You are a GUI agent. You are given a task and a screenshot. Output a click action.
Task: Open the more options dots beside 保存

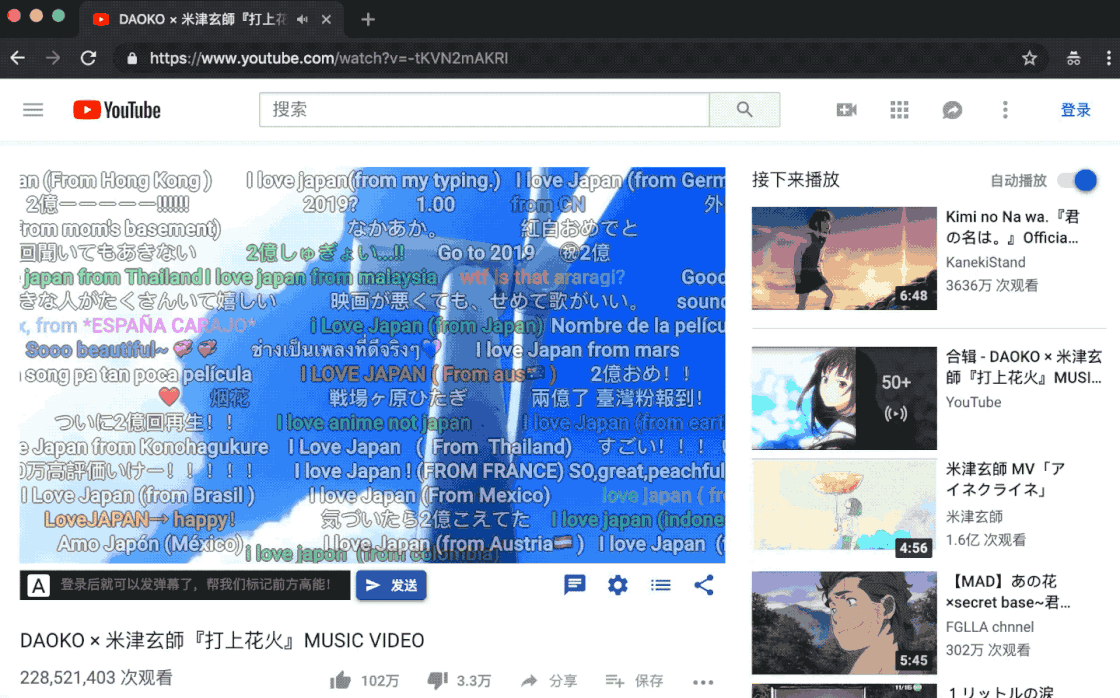click(x=704, y=681)
